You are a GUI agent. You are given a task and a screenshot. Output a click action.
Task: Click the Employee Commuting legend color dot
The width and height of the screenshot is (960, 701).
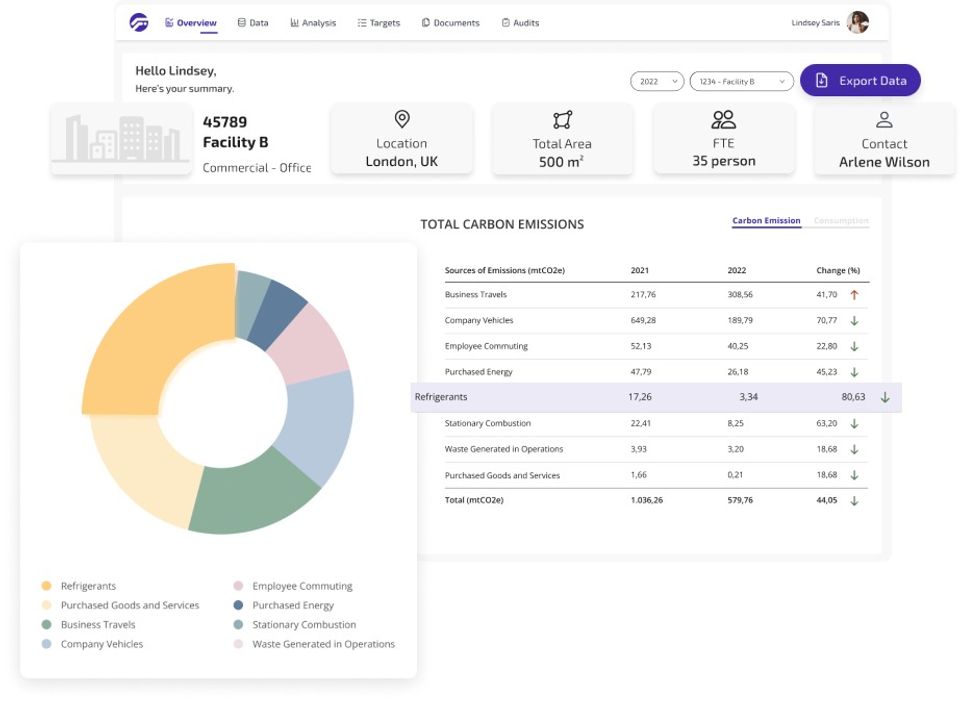(238, 586)
